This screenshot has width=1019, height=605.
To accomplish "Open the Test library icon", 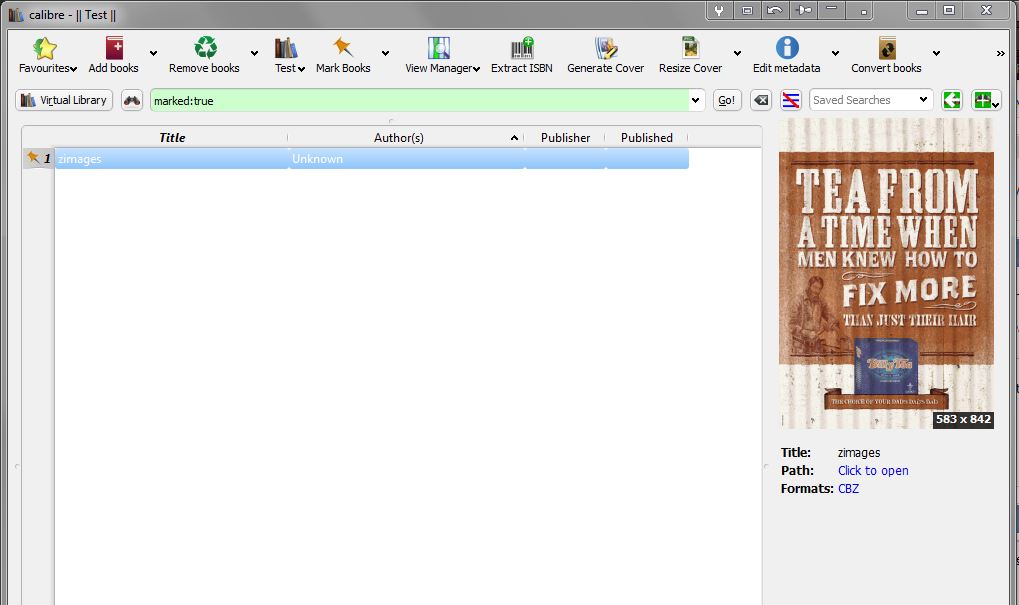I will click(285, 48).
